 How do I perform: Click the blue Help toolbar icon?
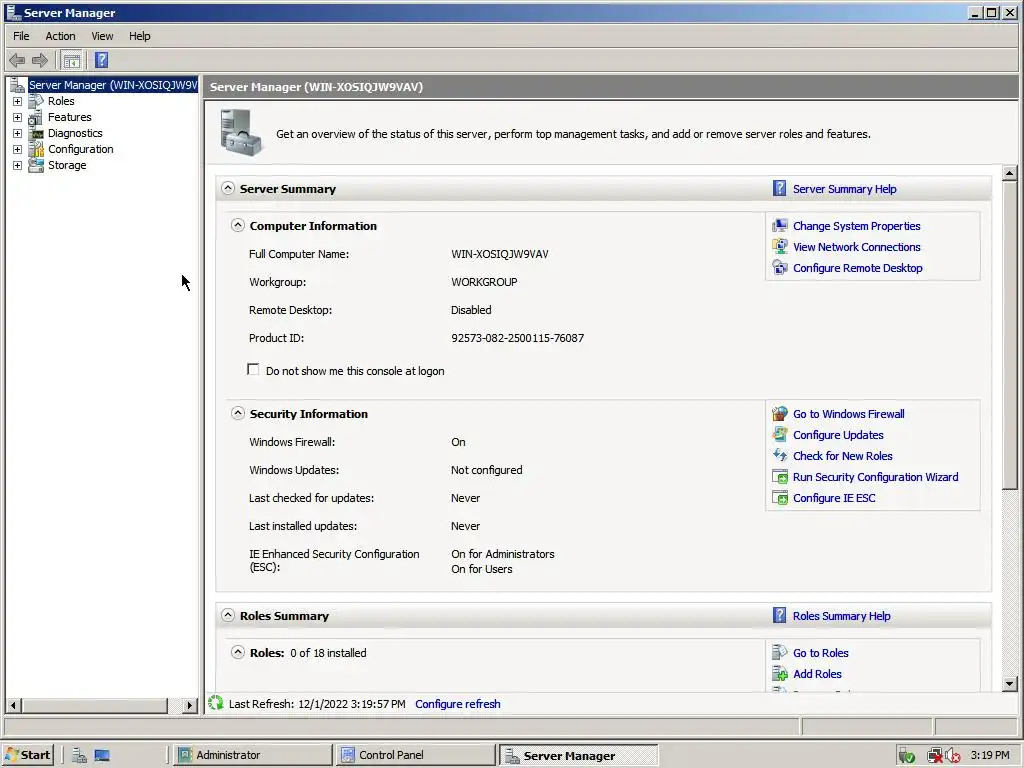point(101,61)
